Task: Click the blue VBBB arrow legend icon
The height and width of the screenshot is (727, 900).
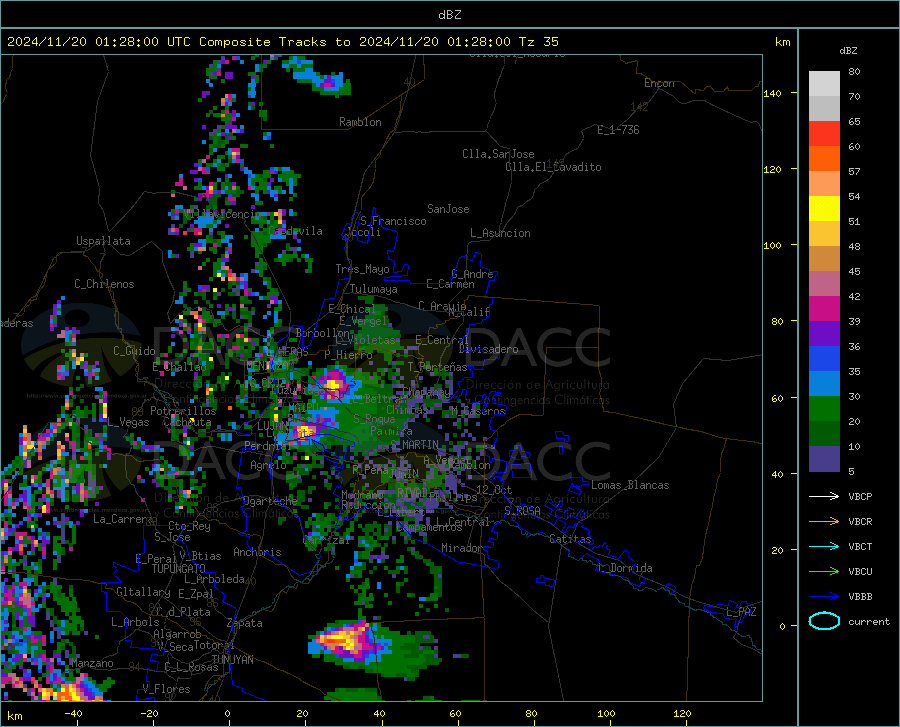Action: [824, 596]
